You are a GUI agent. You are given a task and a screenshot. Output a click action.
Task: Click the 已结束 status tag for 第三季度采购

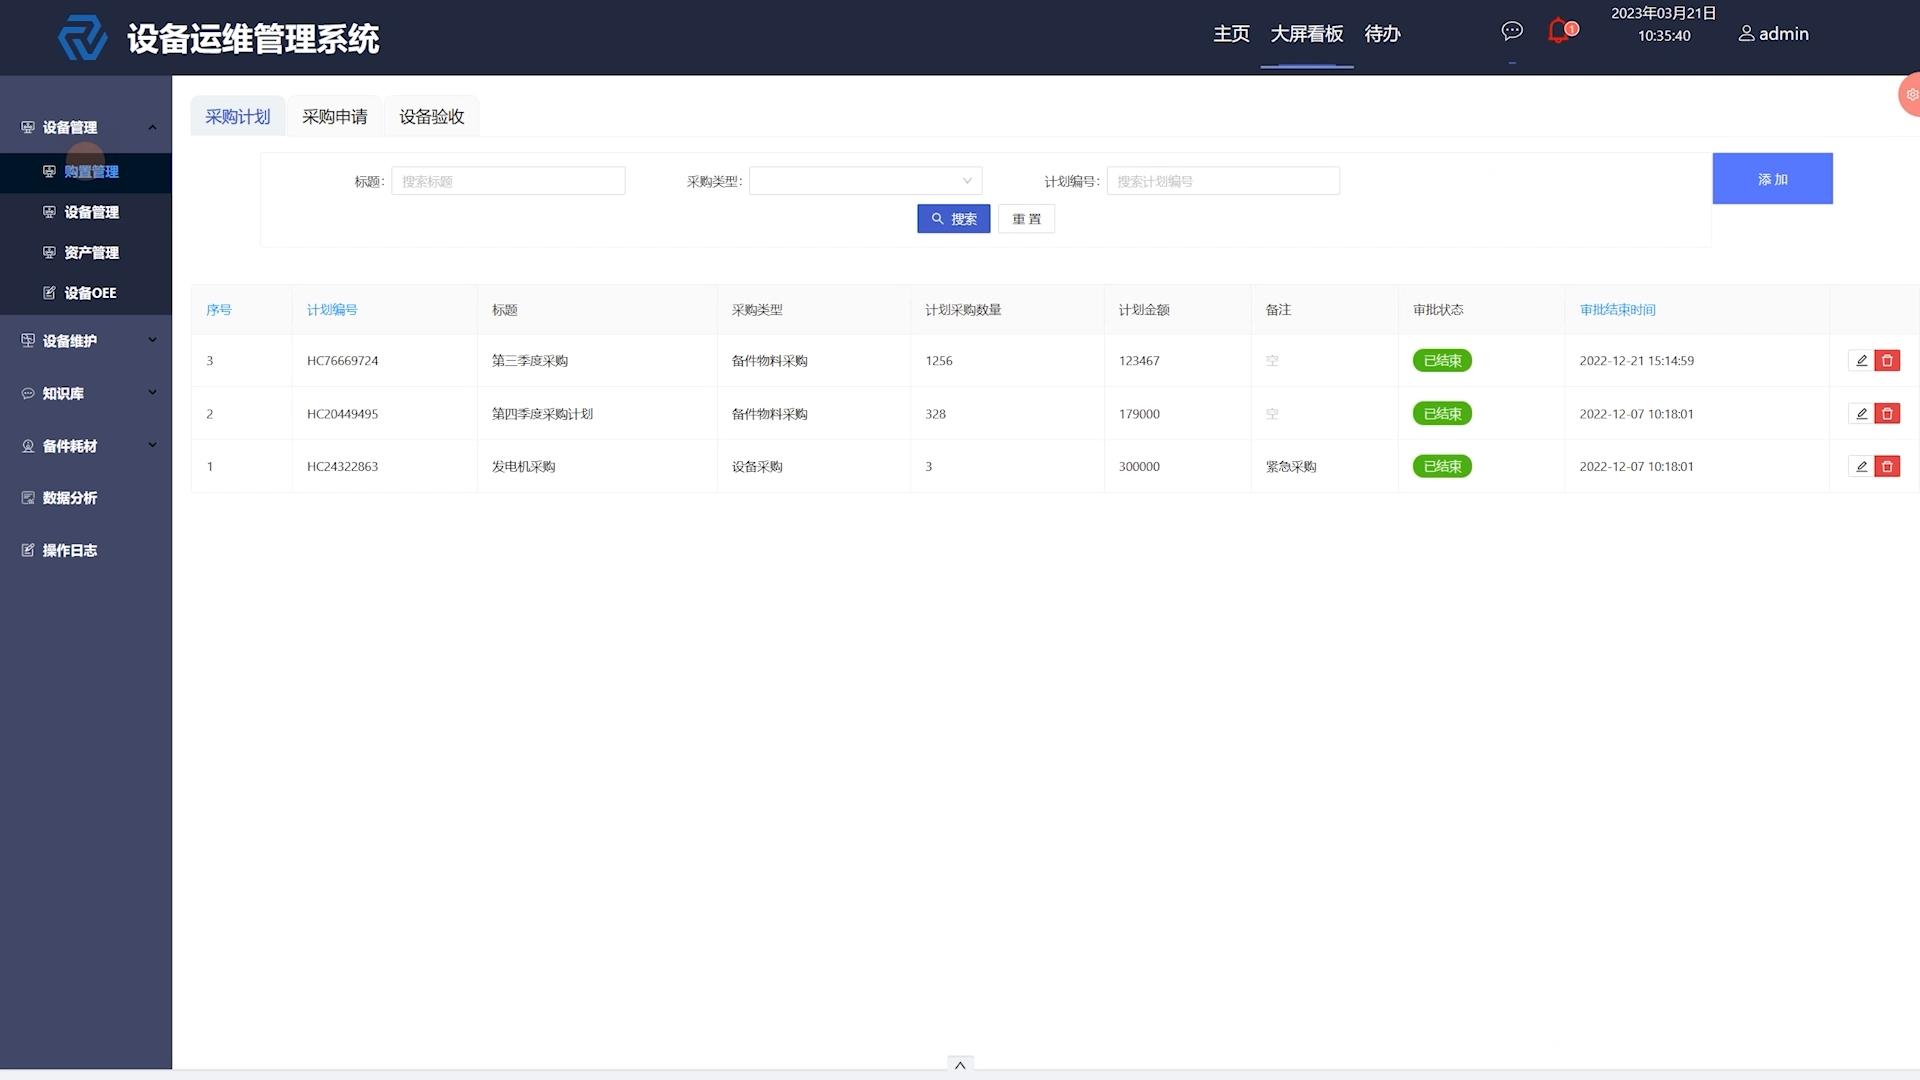click(x=1442, y=361)
